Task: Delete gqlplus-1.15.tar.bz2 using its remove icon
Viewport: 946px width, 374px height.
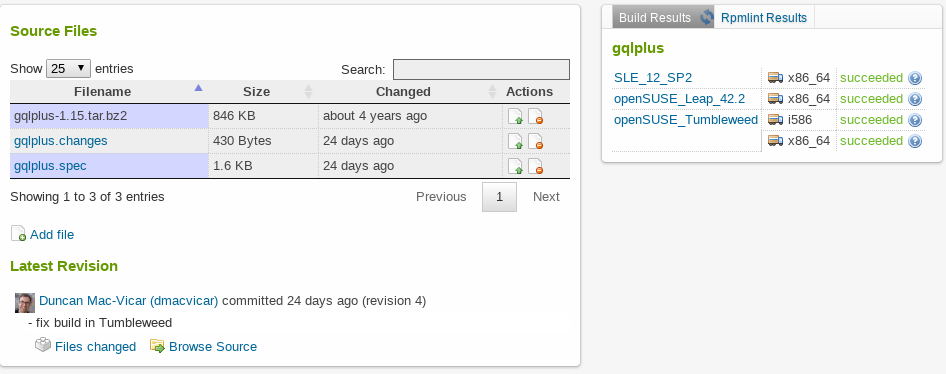Action: pyautogui.click(x=535, y=116)
